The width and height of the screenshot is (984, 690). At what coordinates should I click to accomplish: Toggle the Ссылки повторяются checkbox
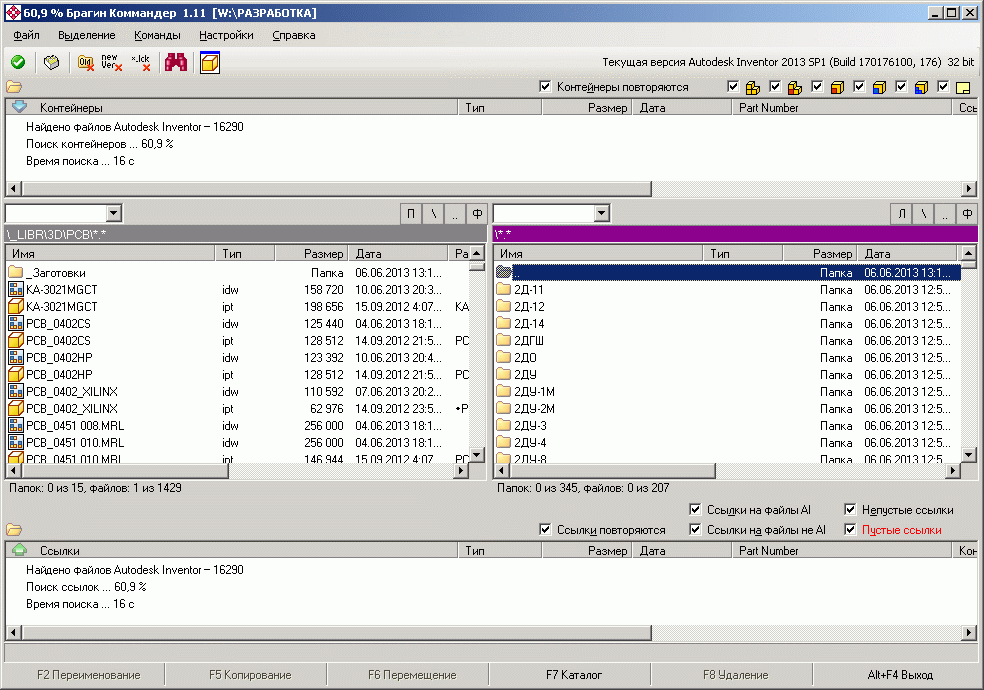tap(545, 529)
